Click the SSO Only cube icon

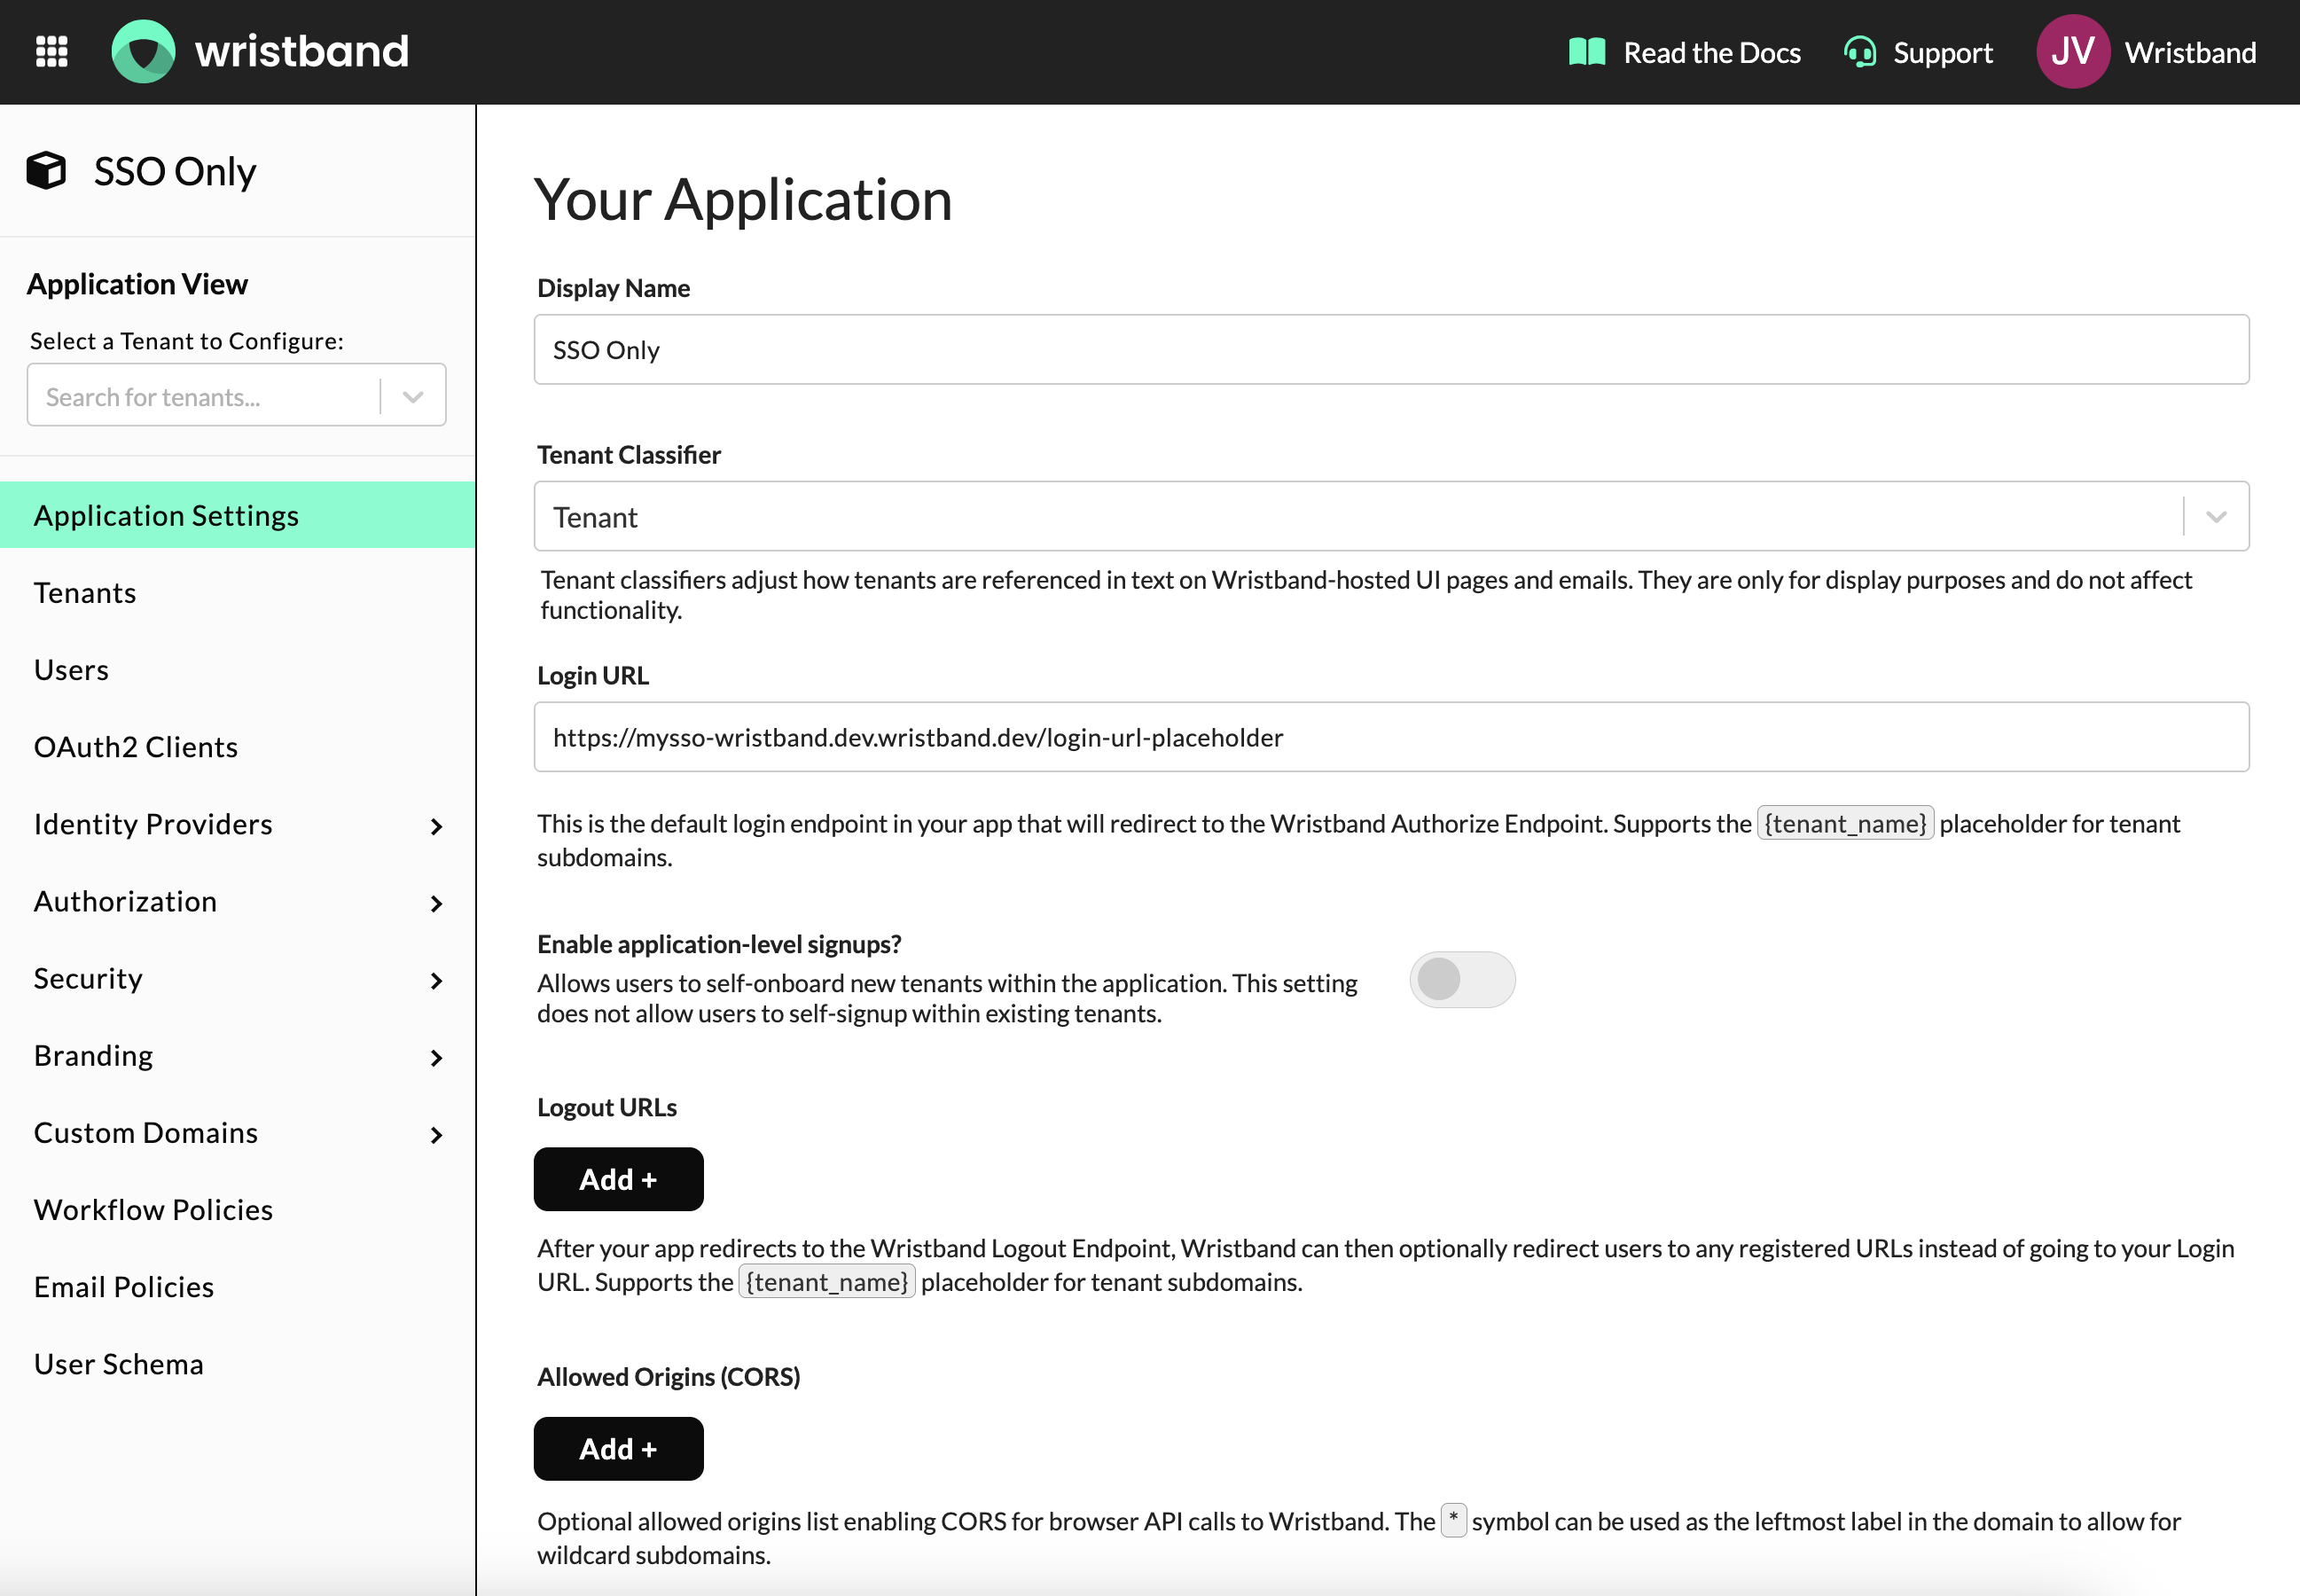click(46, 171)
